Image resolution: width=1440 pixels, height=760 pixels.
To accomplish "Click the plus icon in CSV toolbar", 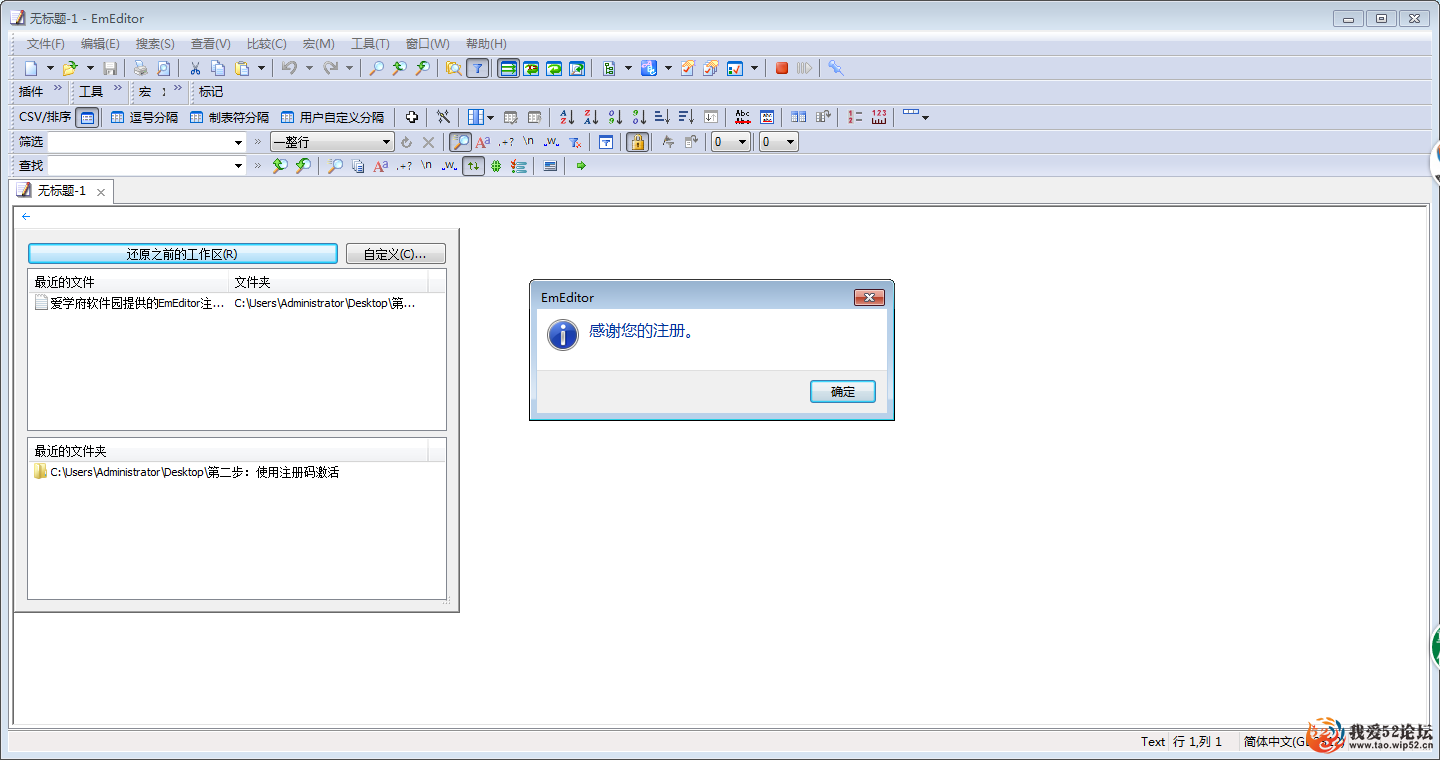I will point(411,117).
